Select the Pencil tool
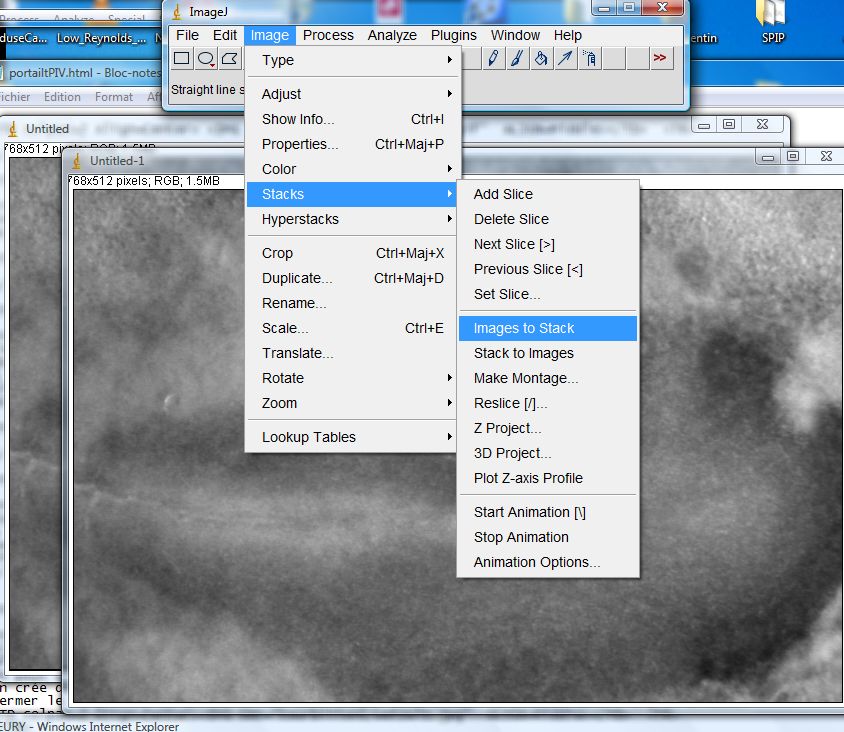Screen dimensions: 844x732 [x=492, y=59]
